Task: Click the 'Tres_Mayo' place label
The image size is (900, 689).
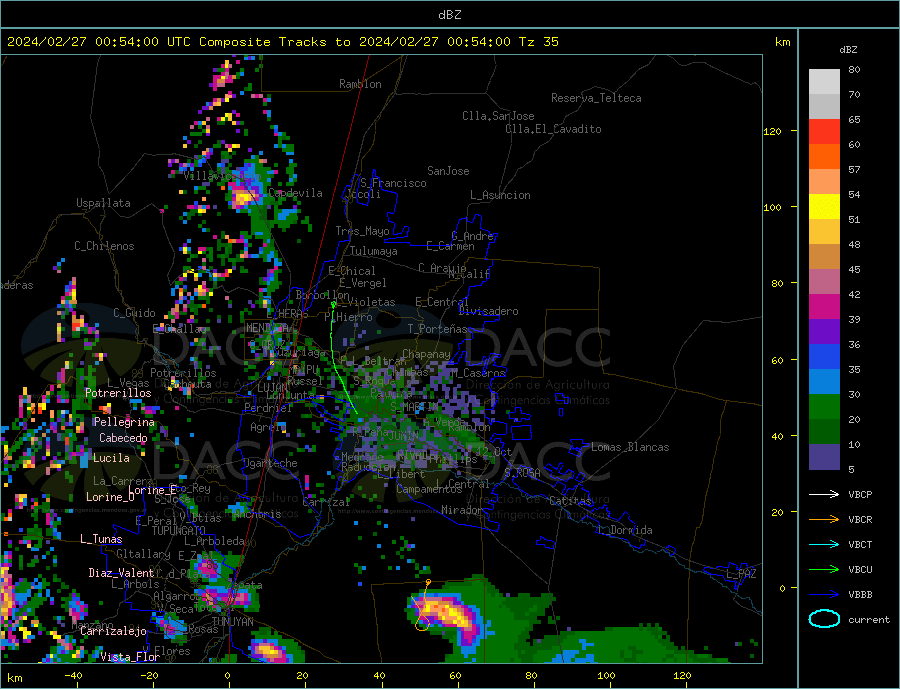Action: click(362, 231)
